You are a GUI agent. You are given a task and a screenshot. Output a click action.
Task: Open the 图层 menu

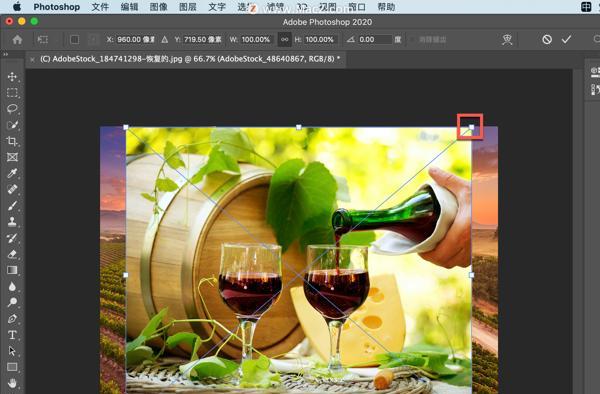(188, 7)
